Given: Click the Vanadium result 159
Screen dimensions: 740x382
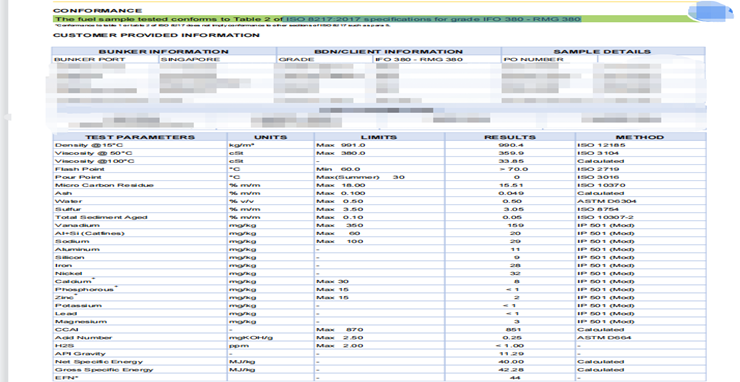Looking at the screenshot, I should 515,225.
